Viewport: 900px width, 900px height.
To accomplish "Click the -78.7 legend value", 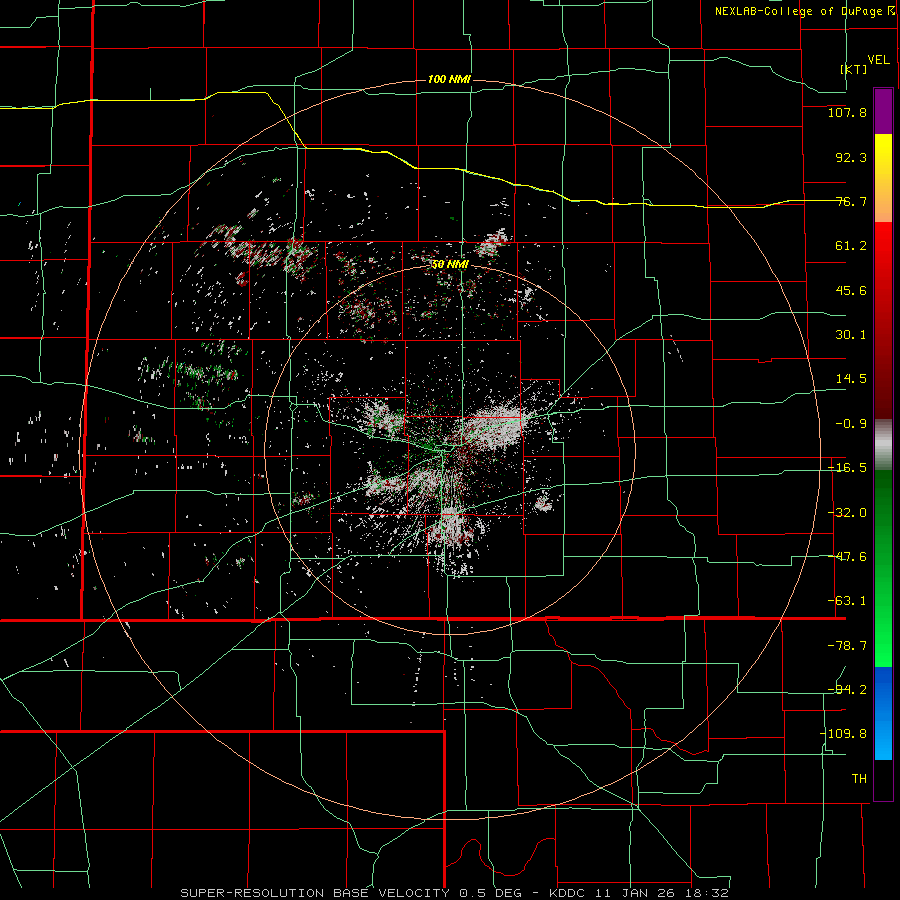I will pos(847,646).
